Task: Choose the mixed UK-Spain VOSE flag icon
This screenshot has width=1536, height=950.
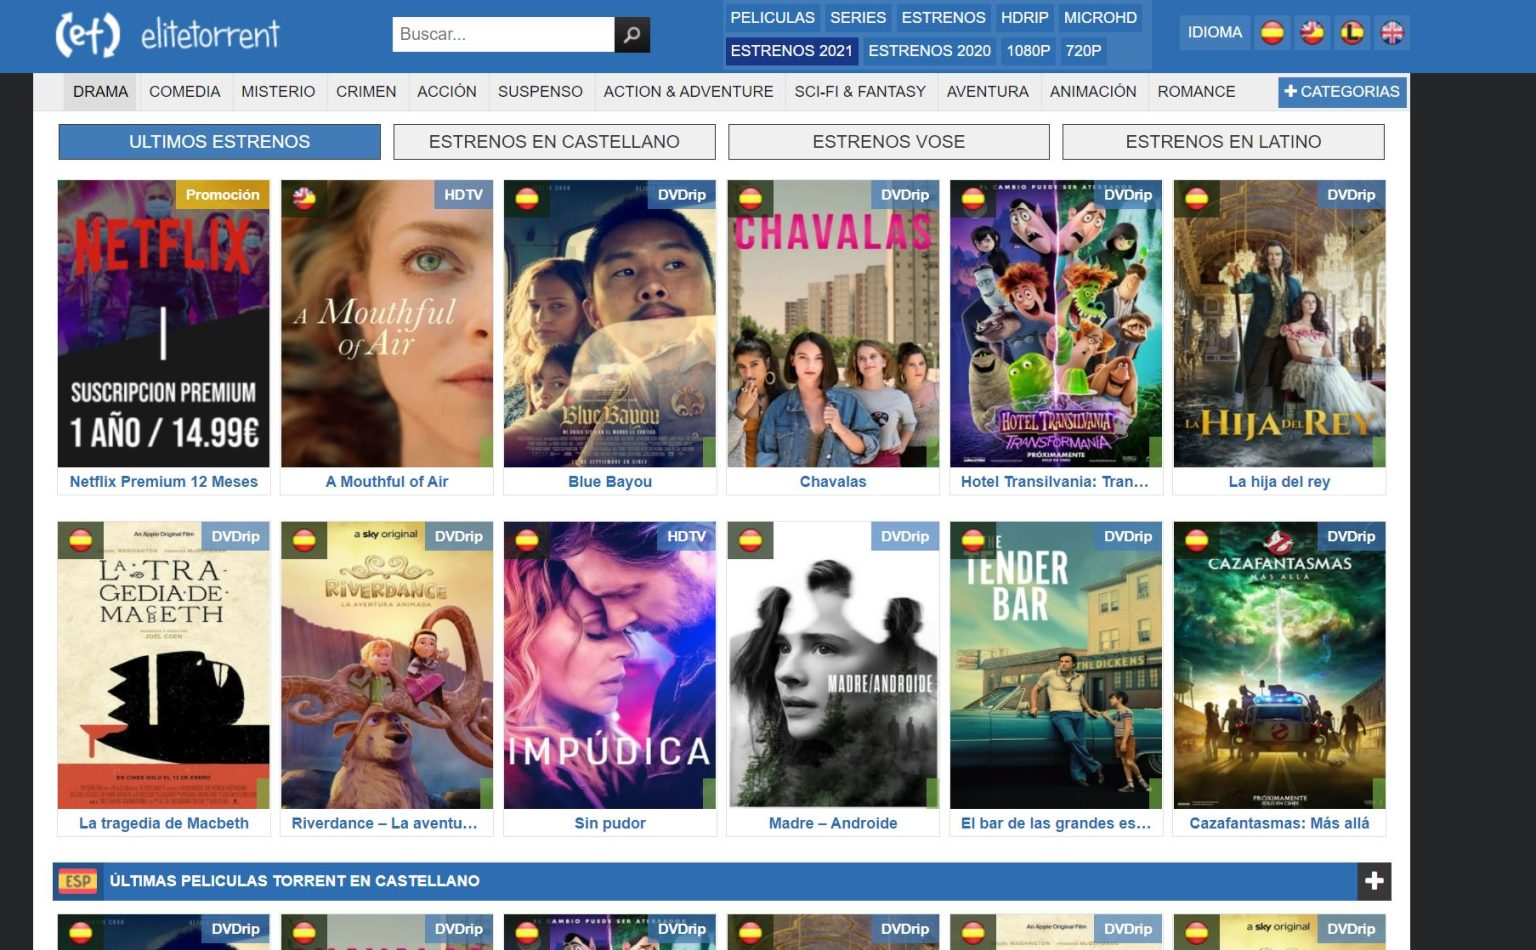Action: click(1312, 33)
